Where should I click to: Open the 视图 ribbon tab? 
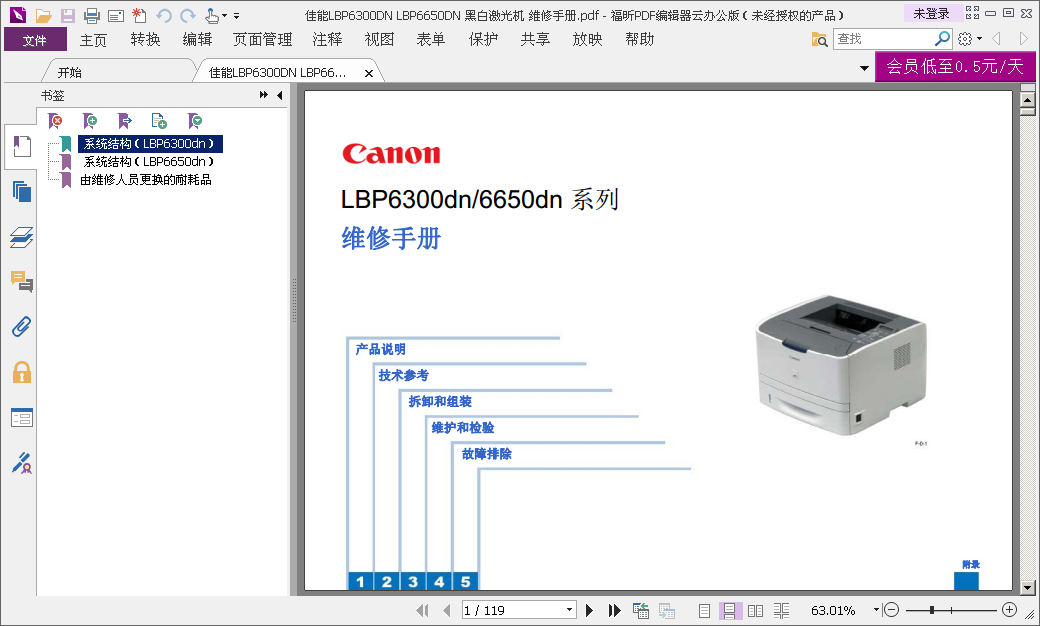point(379,40)
